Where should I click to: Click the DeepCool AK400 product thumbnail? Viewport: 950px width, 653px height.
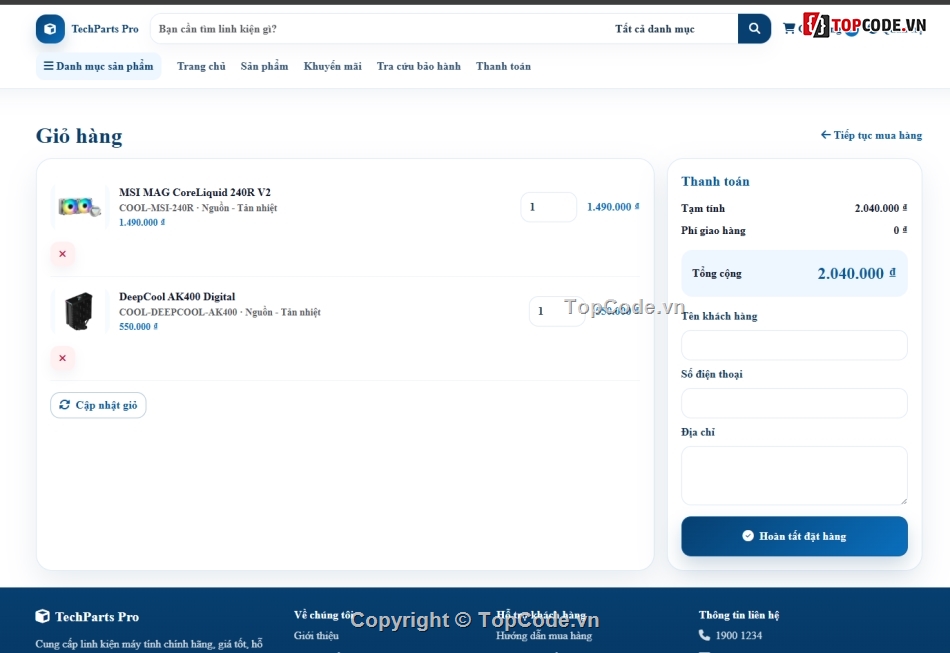tap(79, 311)
